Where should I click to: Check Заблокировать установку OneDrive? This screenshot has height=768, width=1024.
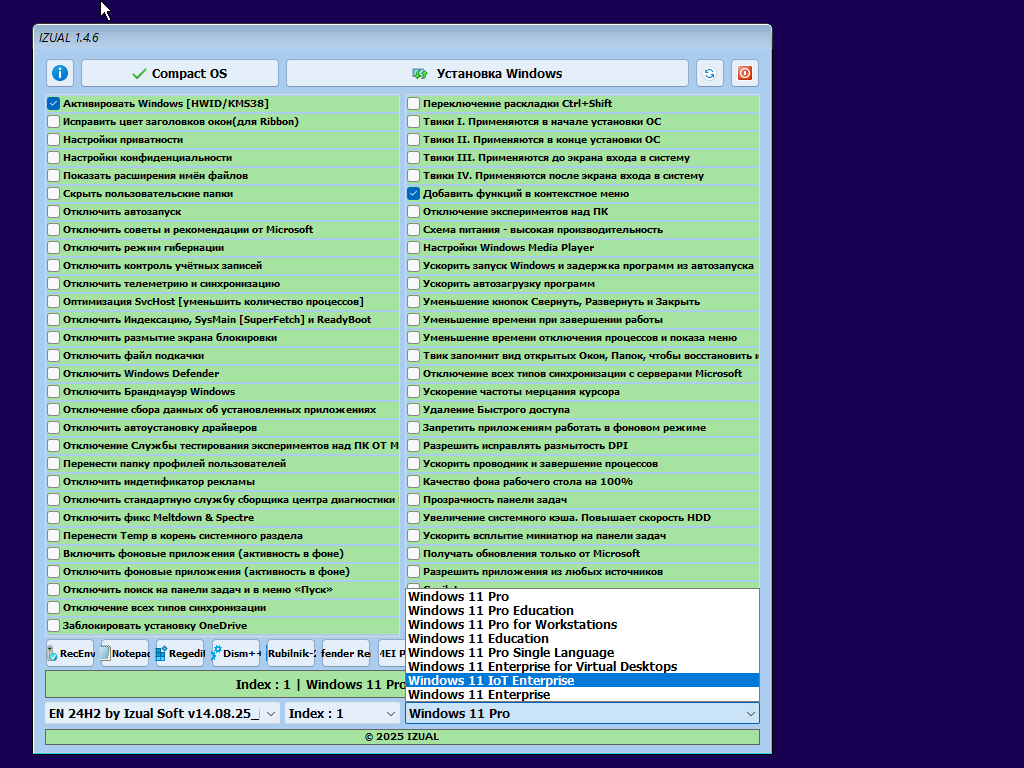tap(54, 626)
